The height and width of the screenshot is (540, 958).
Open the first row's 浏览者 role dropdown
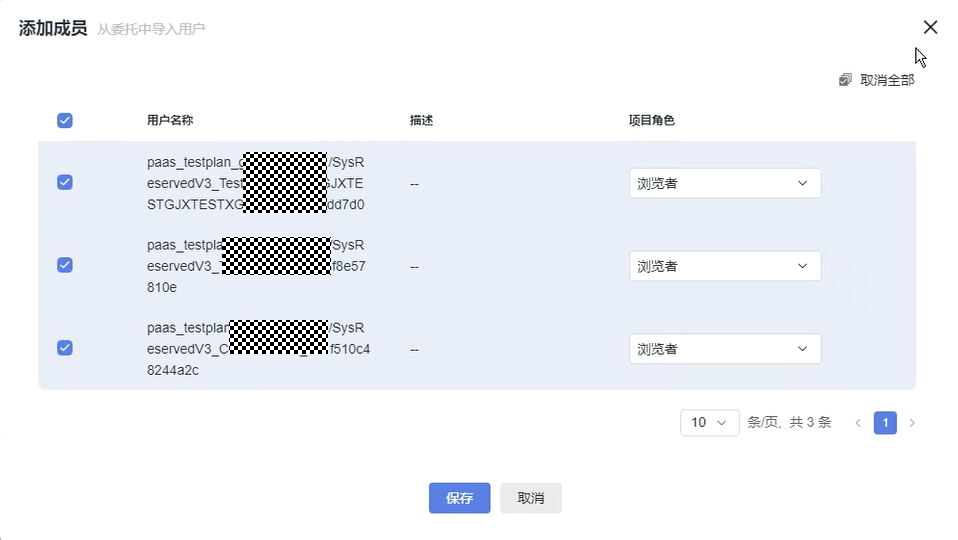(725, 183)
